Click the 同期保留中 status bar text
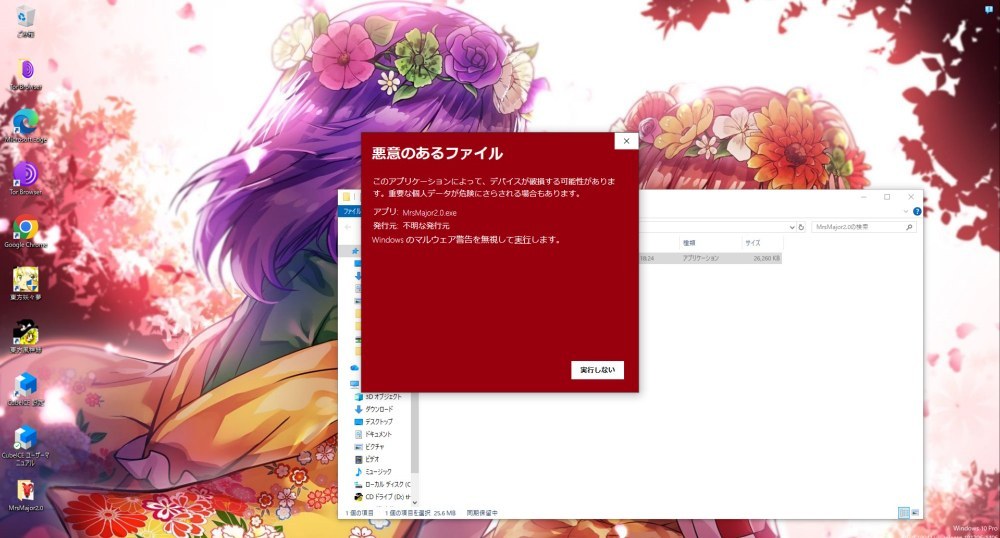 [x=482, y=513]
